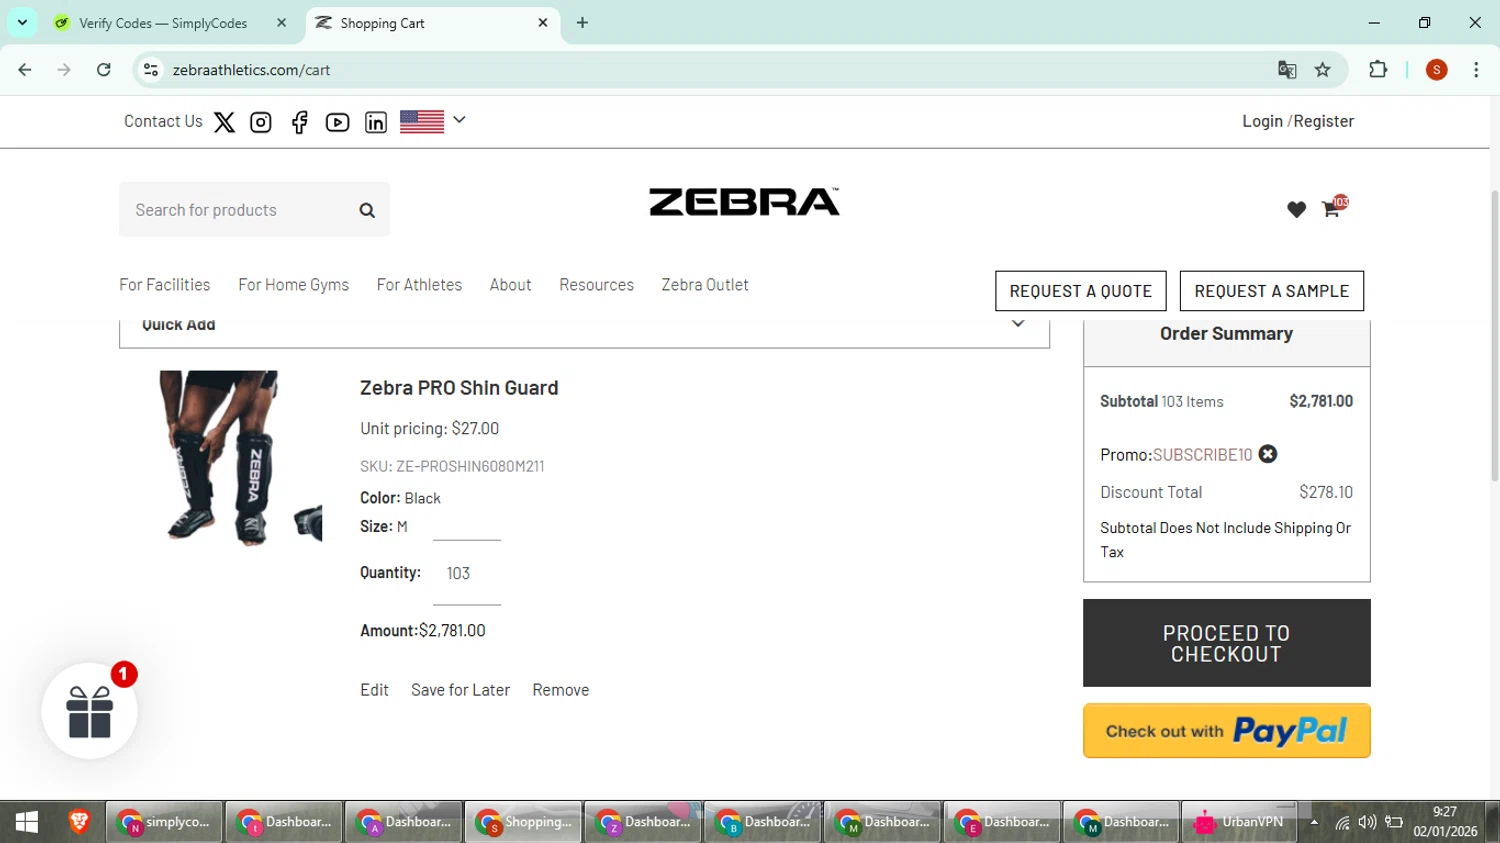The height and width of the screenshot is (843, 1500).
Task: Remove the Shin Guard from cart
Action: tap(561, 690)
